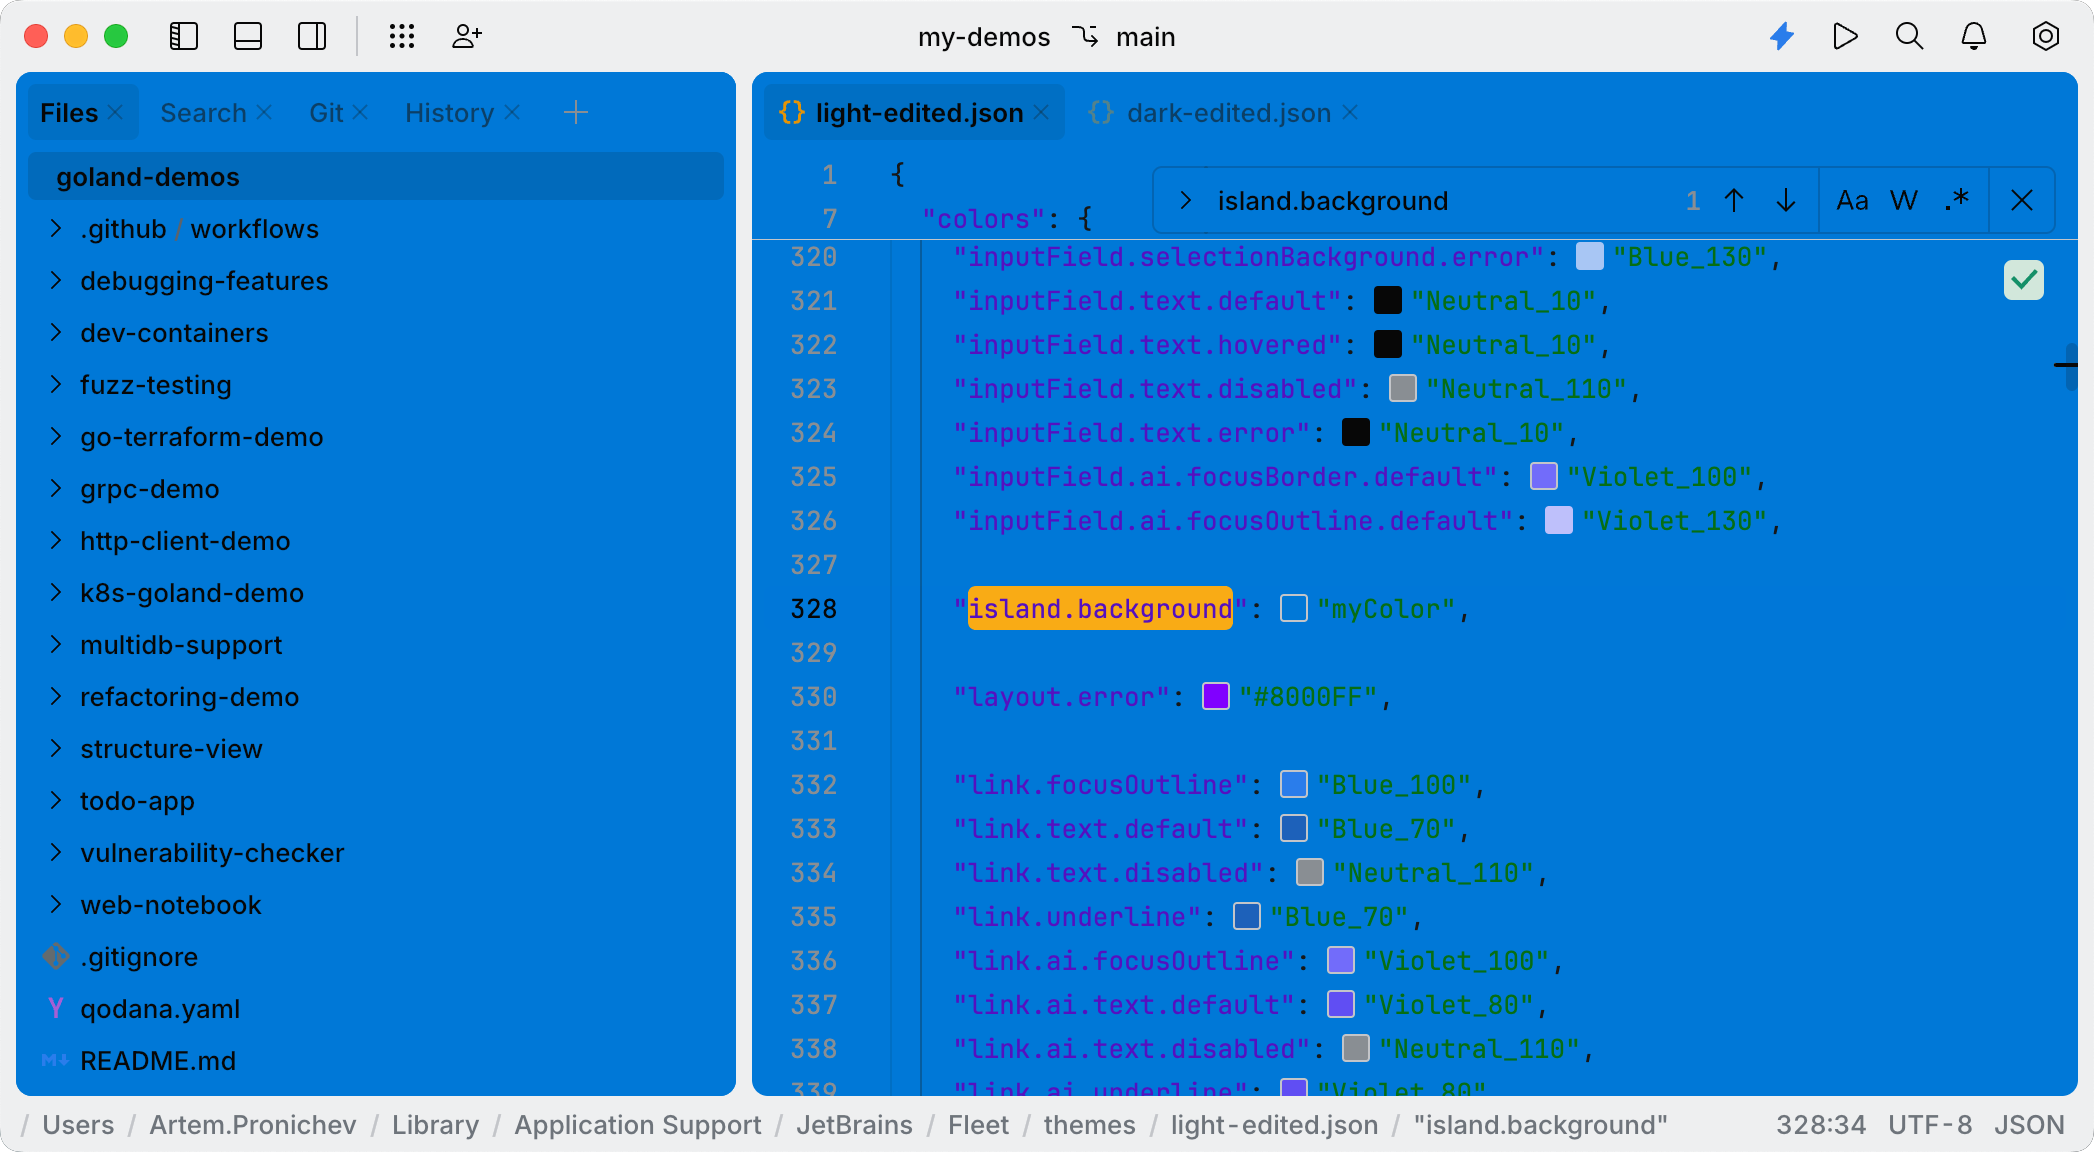Toggle the bottom panel icon
Screen dimensions: 2094x1152
point(248,37)
